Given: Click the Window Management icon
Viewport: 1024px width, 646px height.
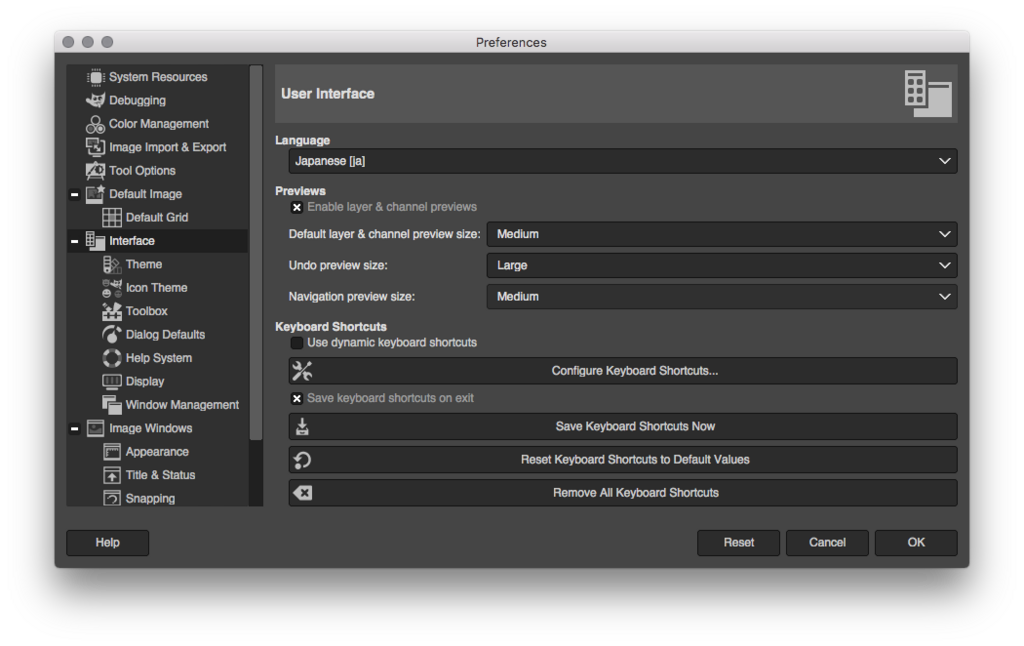Looking at the screenshot, I should point(112,405).
